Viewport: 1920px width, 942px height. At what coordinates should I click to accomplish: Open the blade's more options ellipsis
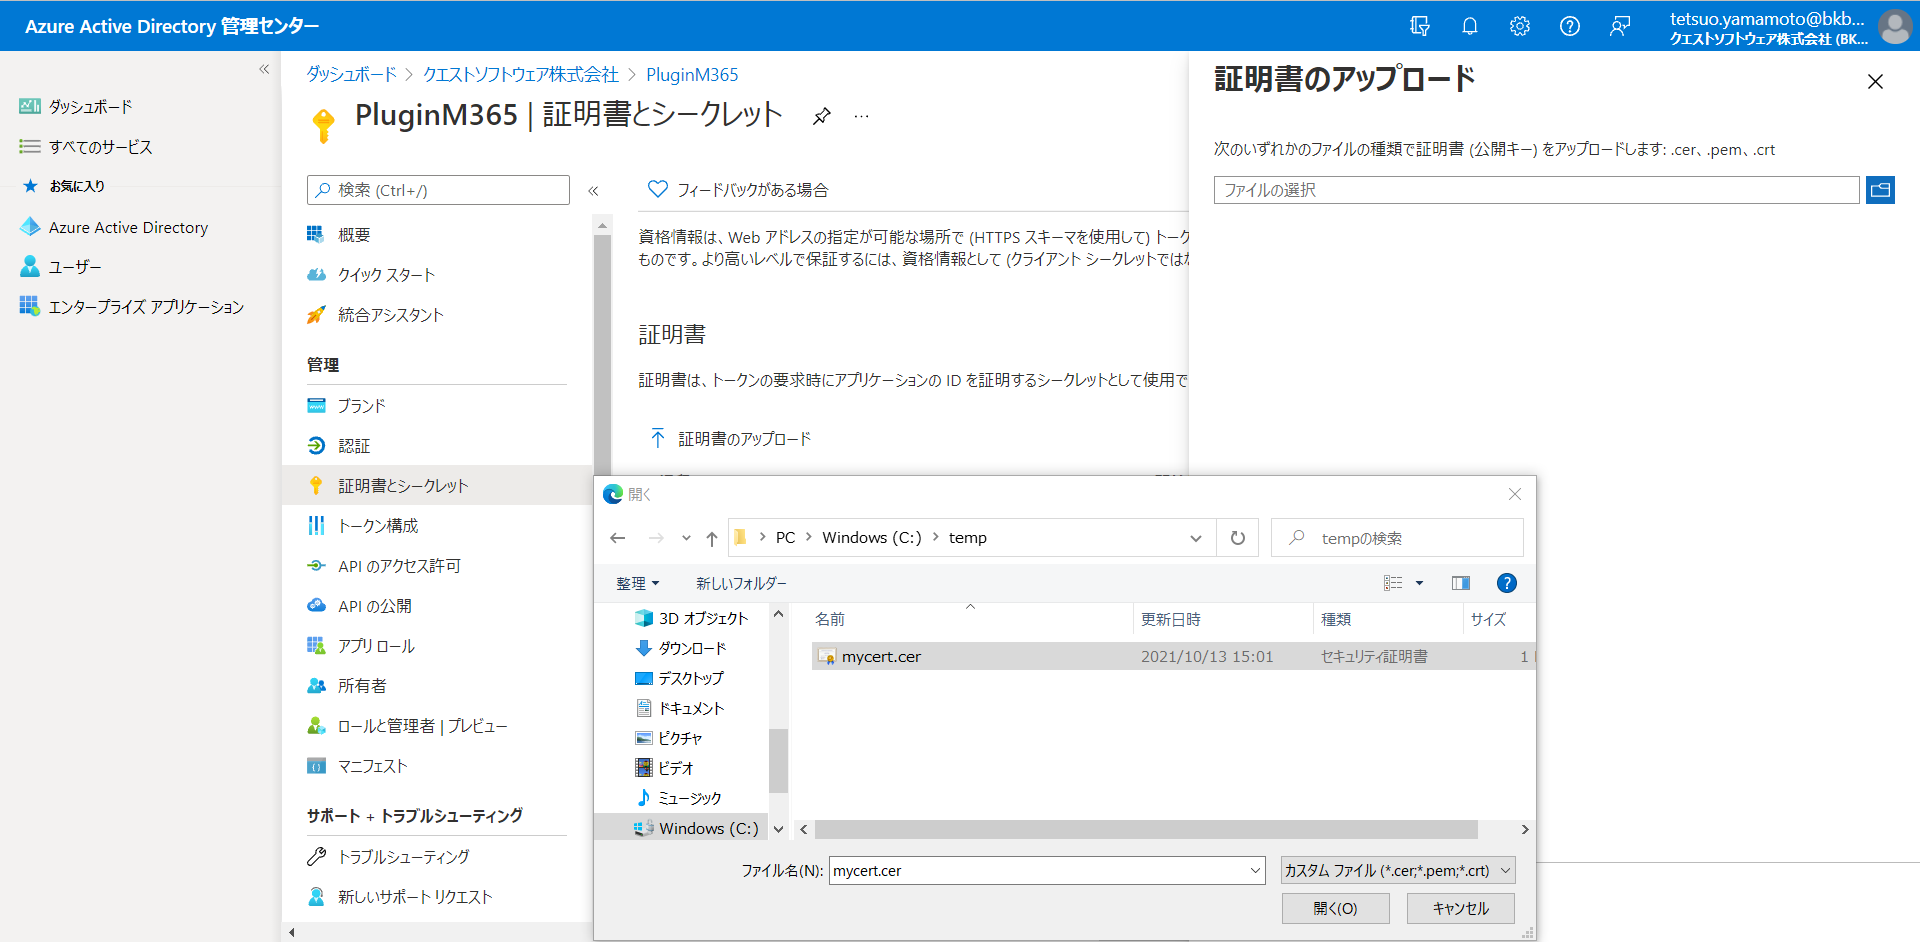pos(861,116)
